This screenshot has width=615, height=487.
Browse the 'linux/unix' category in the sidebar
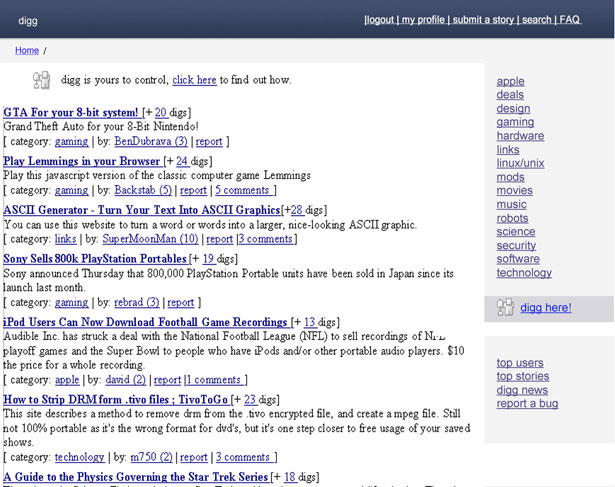coord(520,163)
